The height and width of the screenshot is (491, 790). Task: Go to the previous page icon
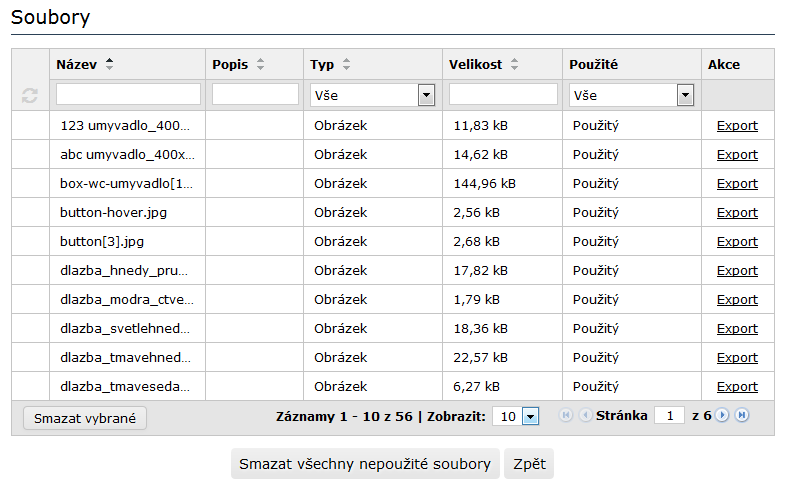585,416
